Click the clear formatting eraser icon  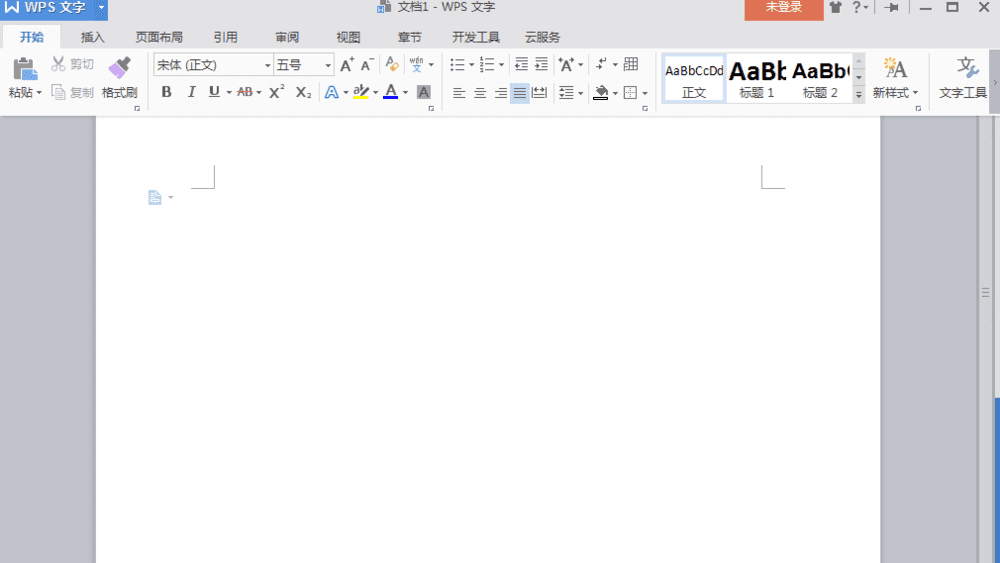pos(392,64)
